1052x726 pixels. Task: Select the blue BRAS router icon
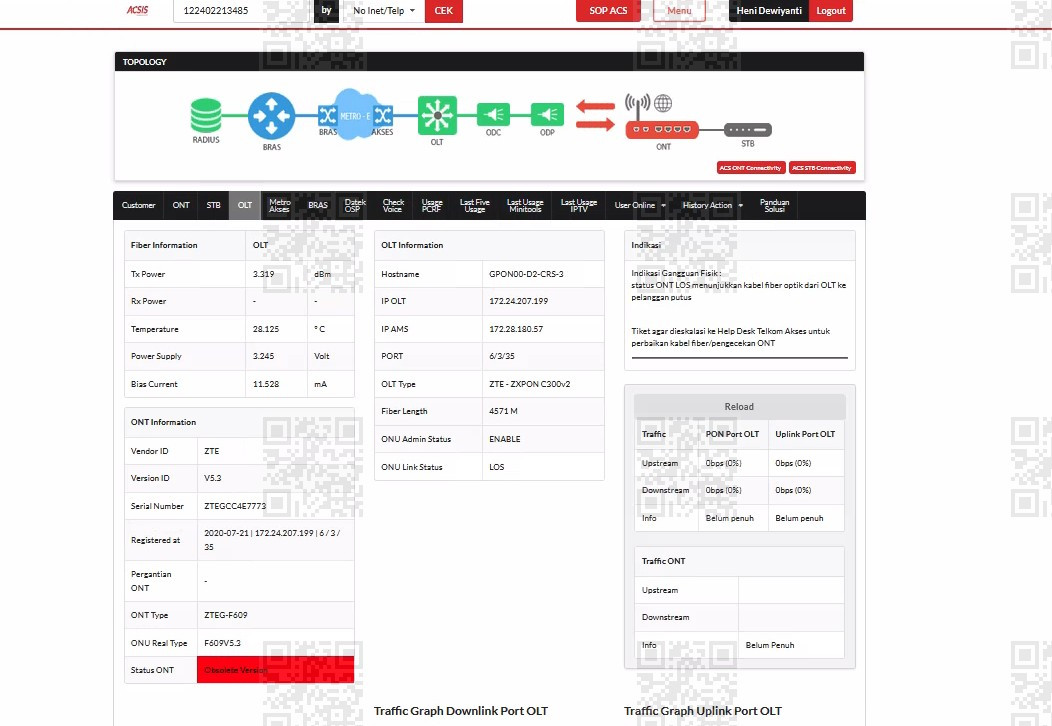pos(271,115)
